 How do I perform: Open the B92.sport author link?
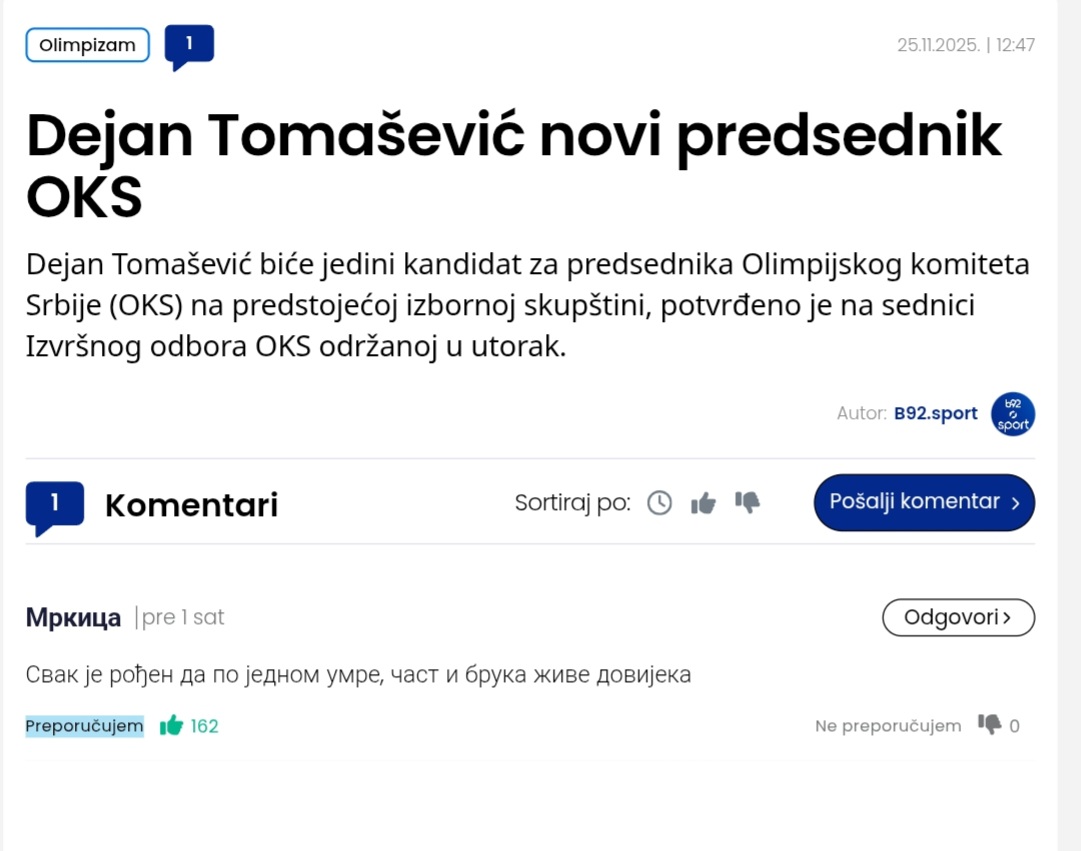pyautogui.click(x=935, y=413)
